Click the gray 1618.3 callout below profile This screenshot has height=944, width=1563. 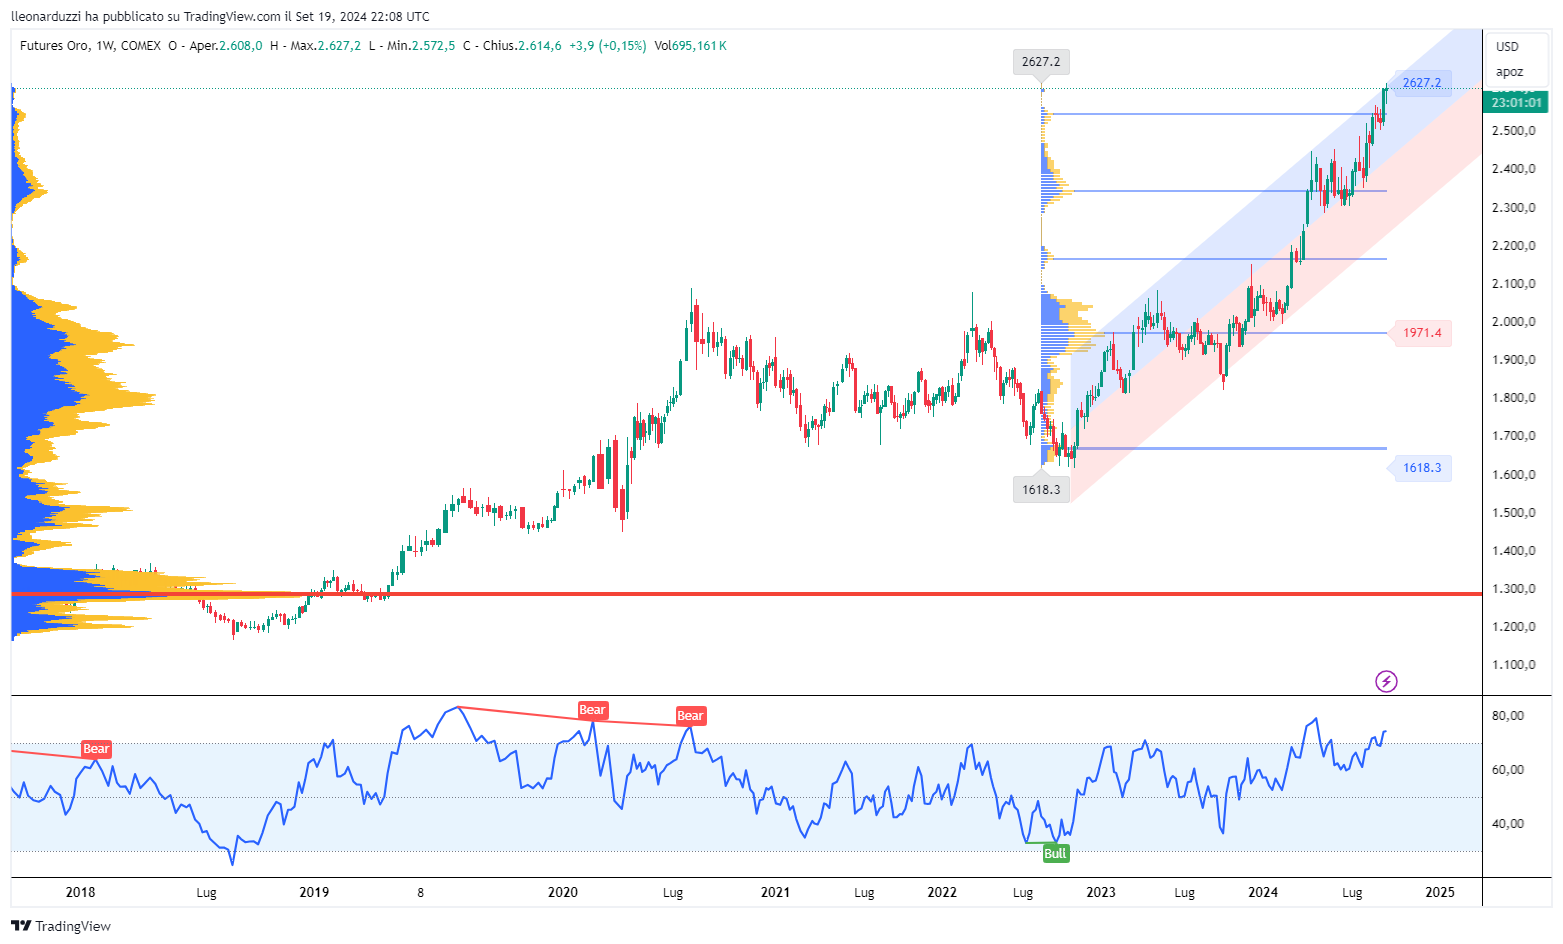tap(1041, 489)
